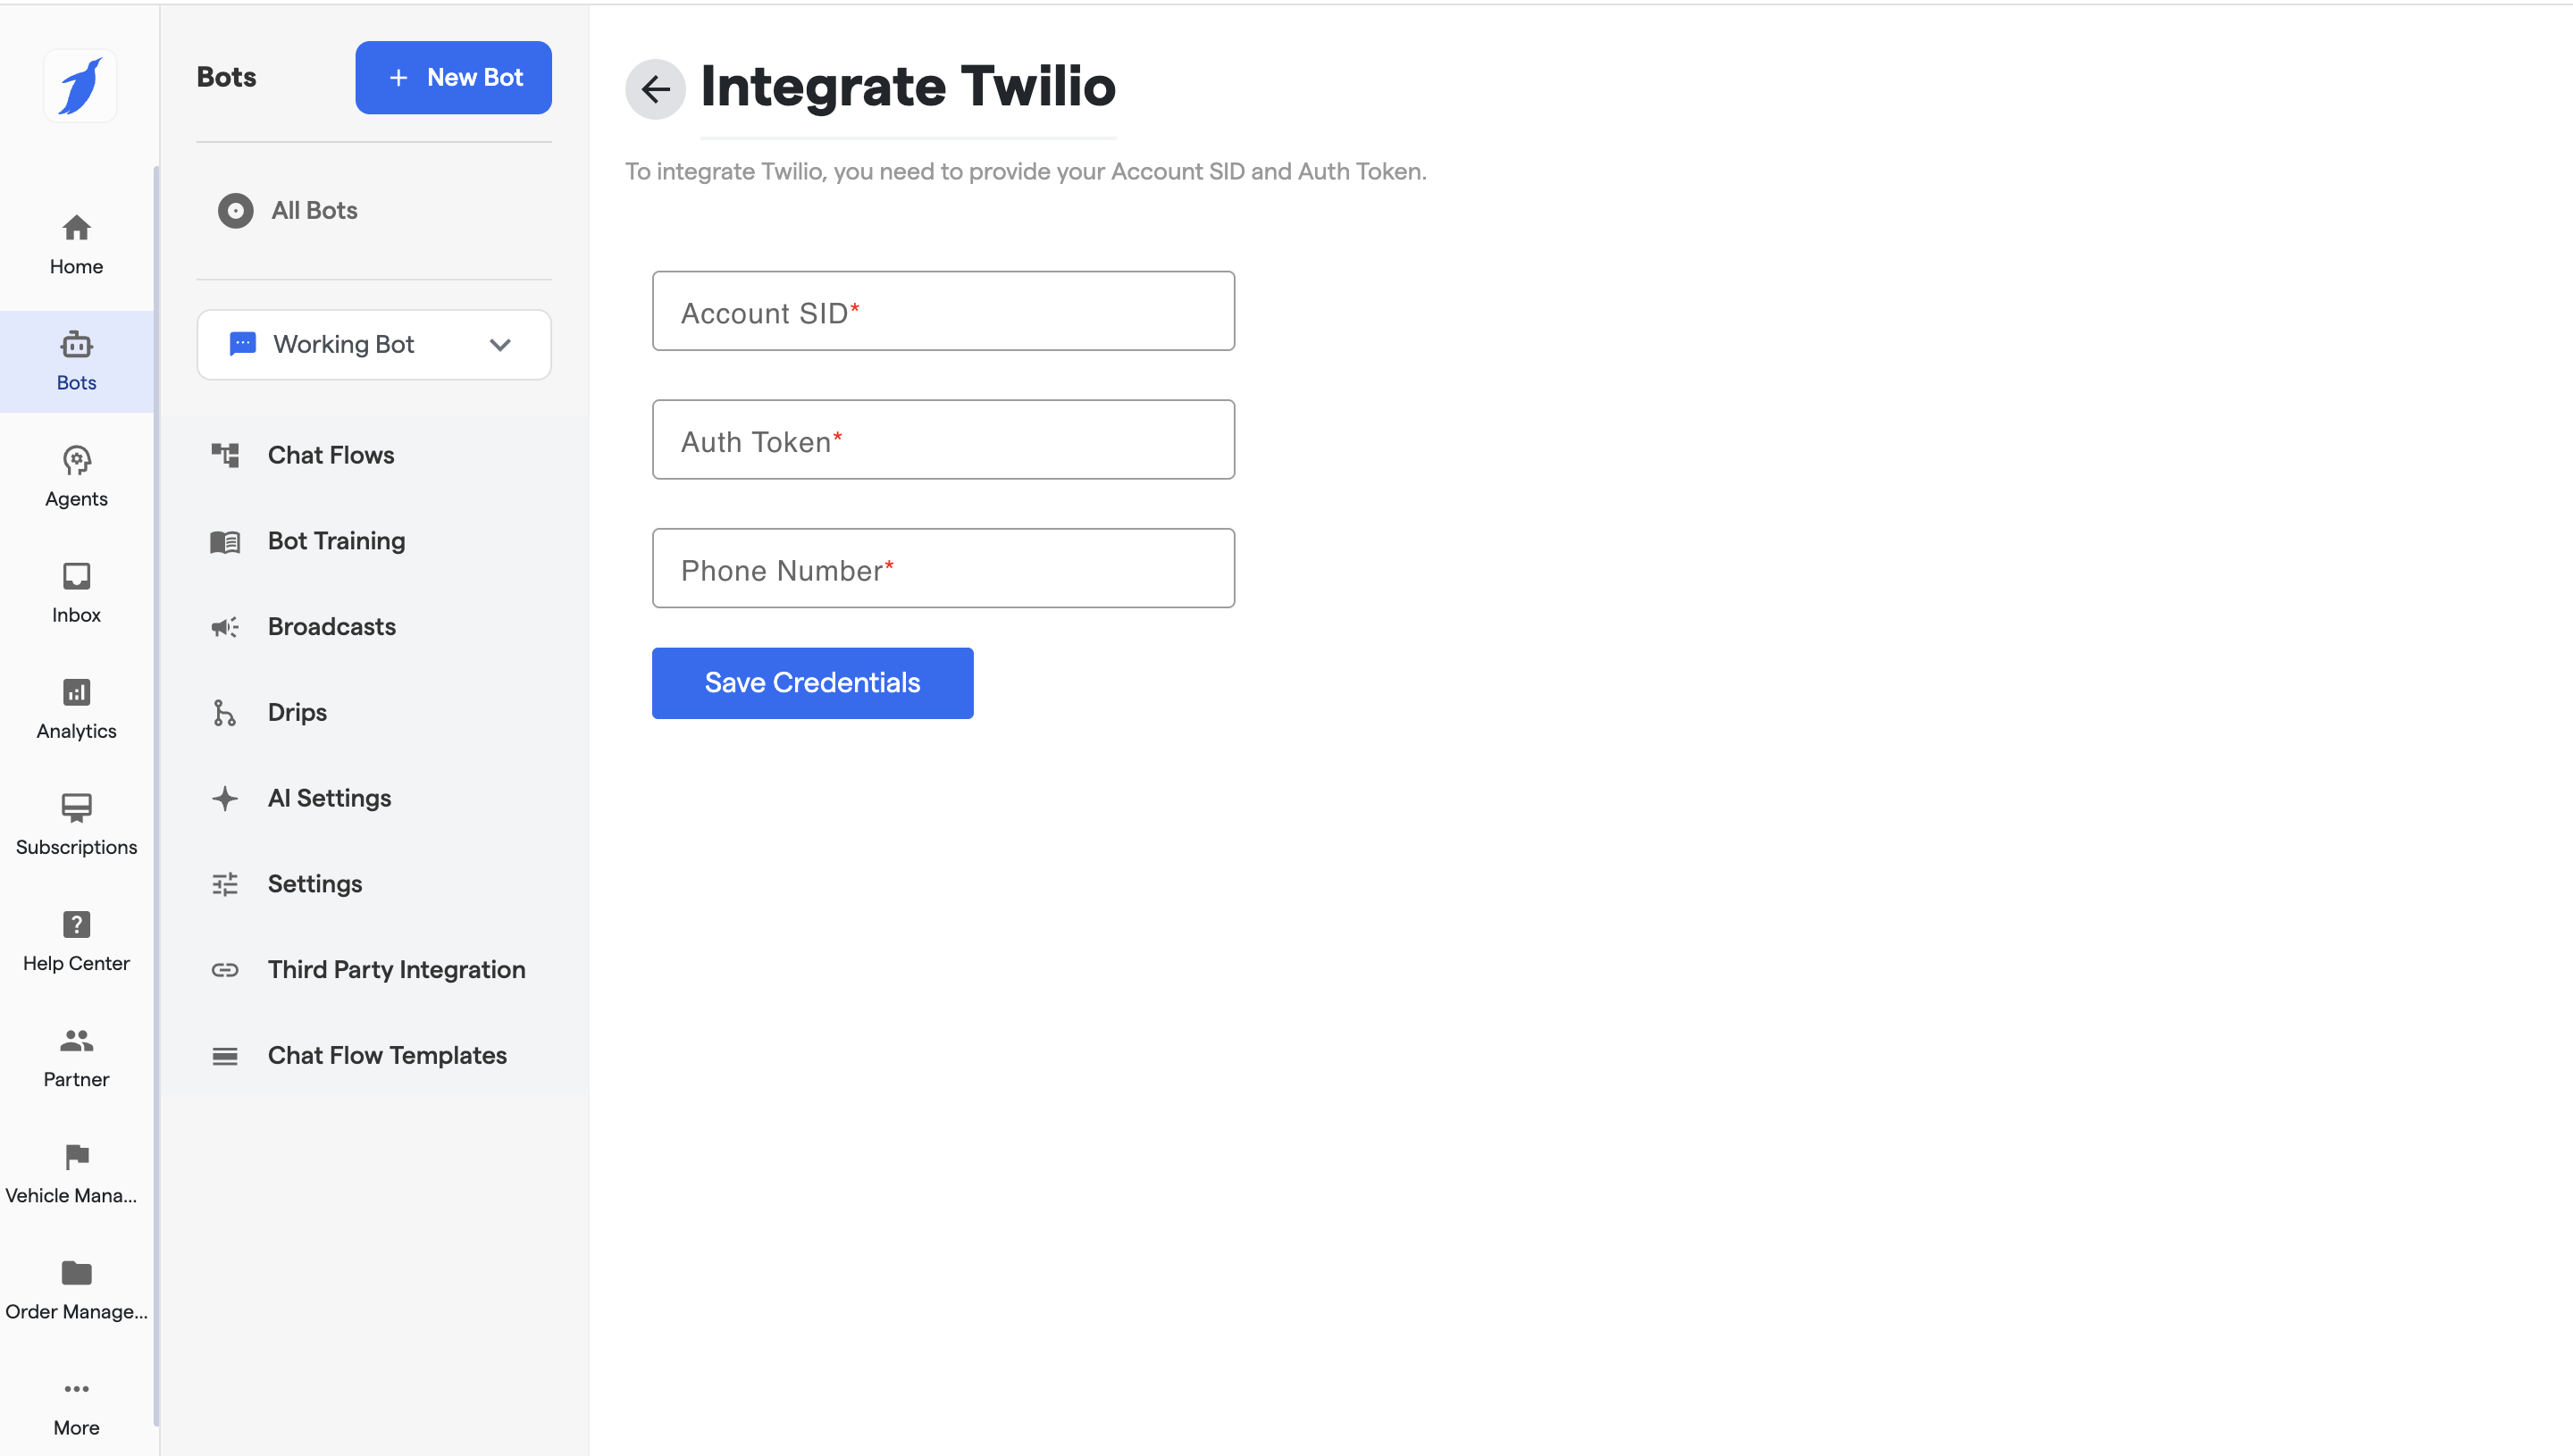Open Bot Training menu item
This screenshot has height=1456, width=2573.
click(336, 541)
